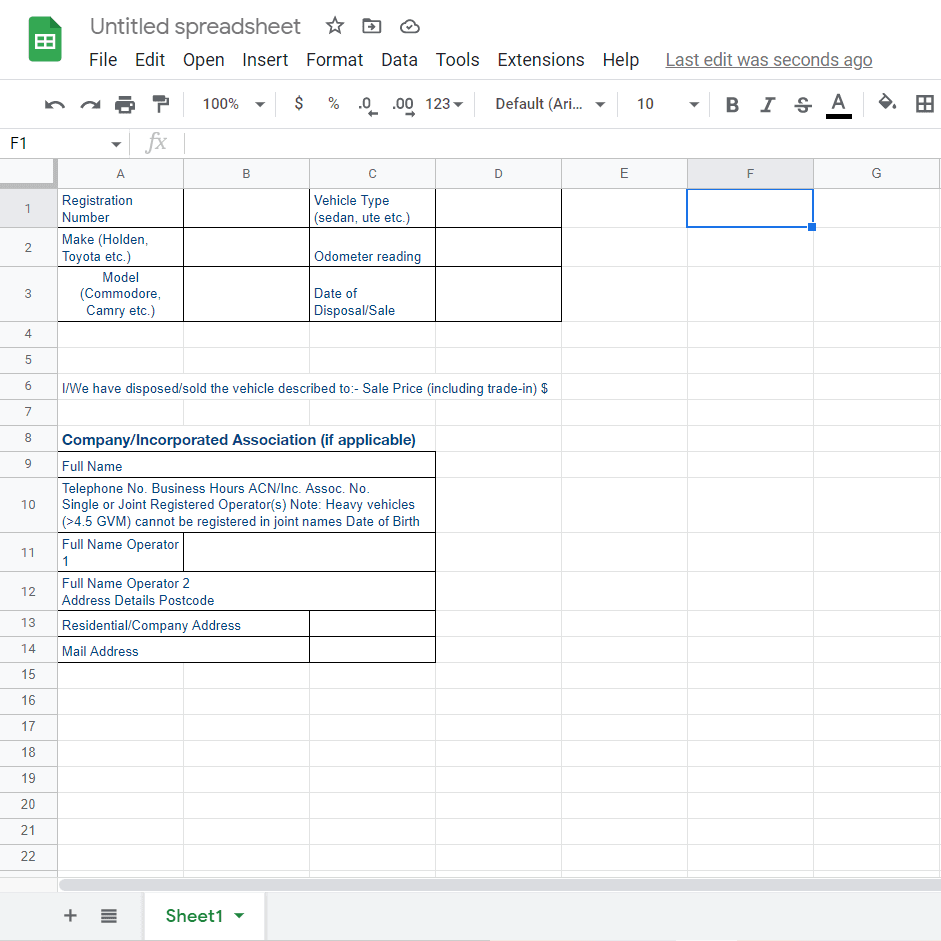
Task: Select the Model (Commodore, Camry etc.) cell
Action: point(121,294)
